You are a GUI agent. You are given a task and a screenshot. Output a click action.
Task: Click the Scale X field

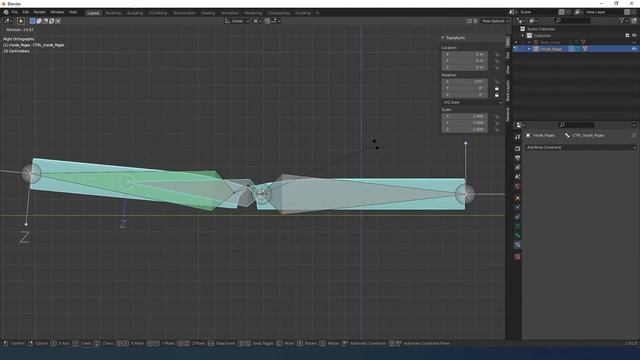click(x=464, y=116)
